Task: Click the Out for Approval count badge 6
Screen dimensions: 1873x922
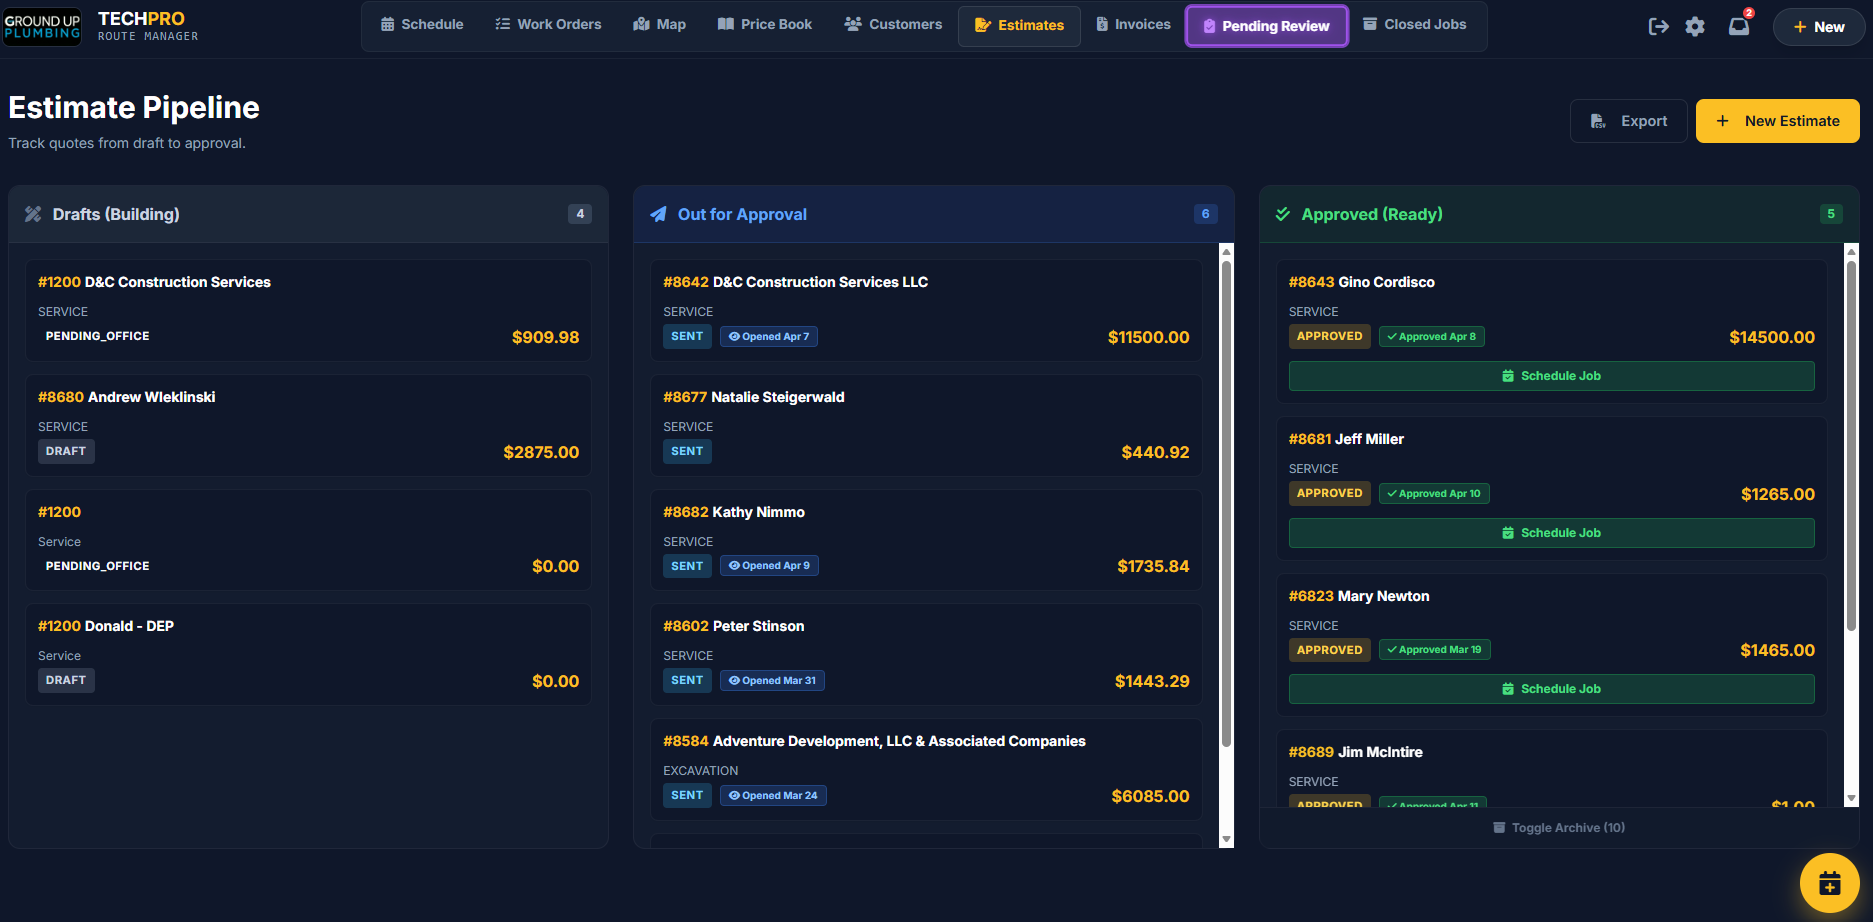Action: [x=1205, y=214]
